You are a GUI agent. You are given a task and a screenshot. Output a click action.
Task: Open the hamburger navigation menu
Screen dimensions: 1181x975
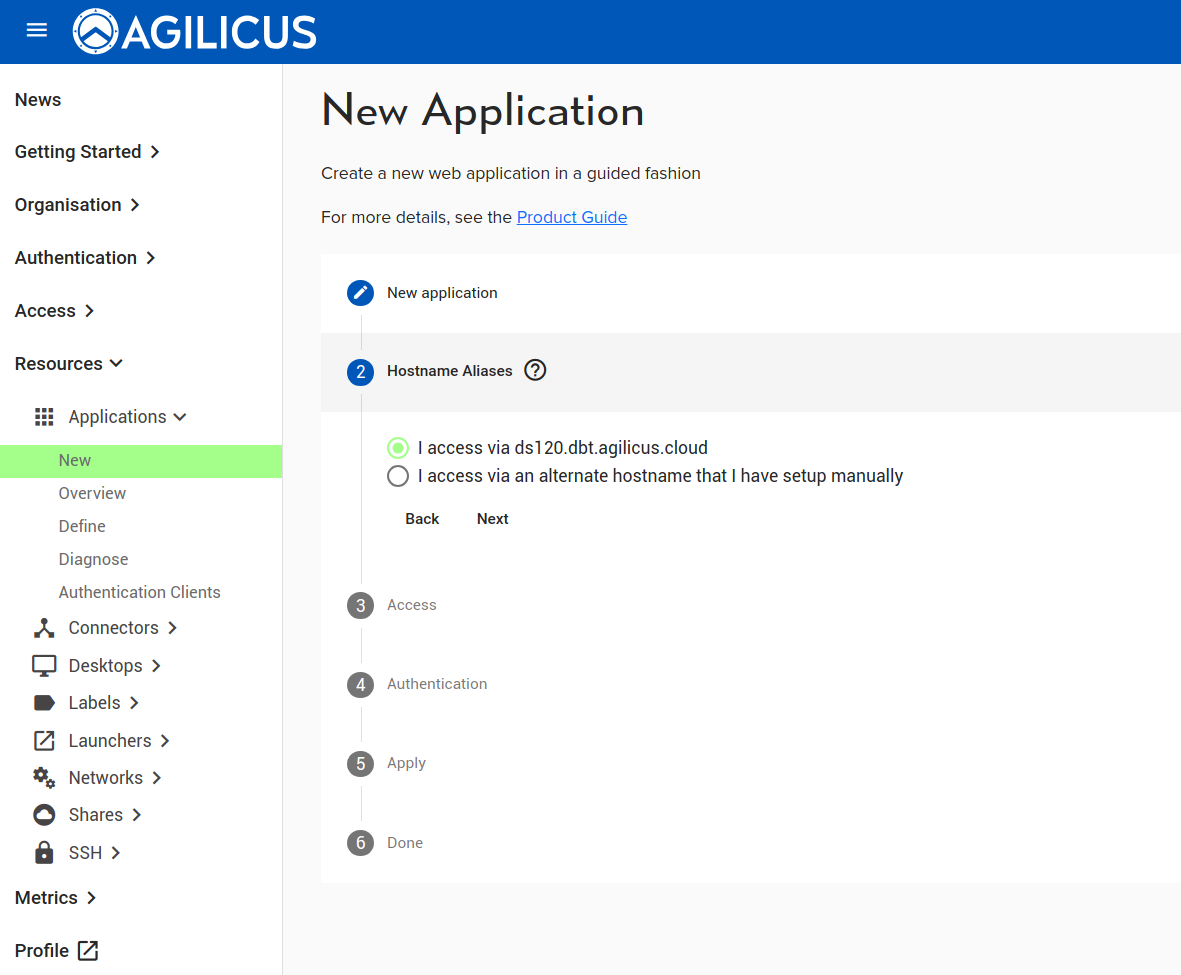click(37, 30)
